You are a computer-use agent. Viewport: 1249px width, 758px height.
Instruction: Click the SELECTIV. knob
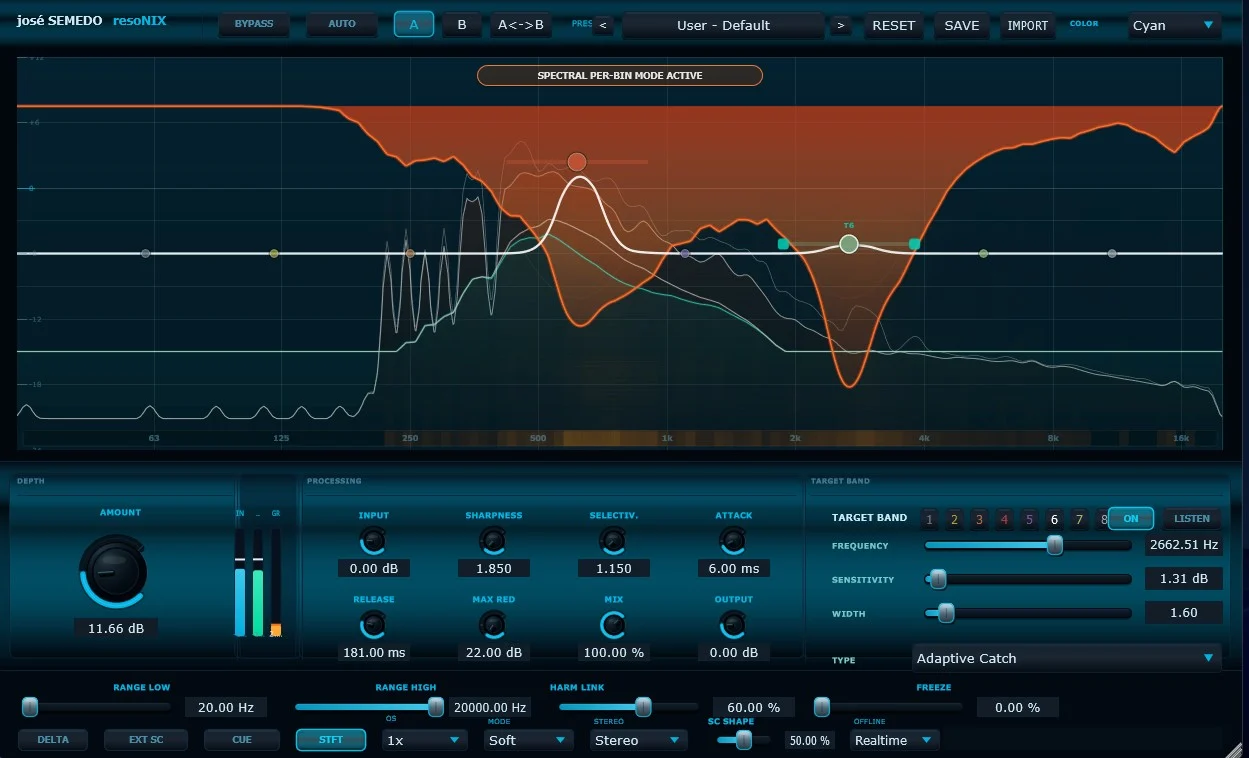click(613, 541)
